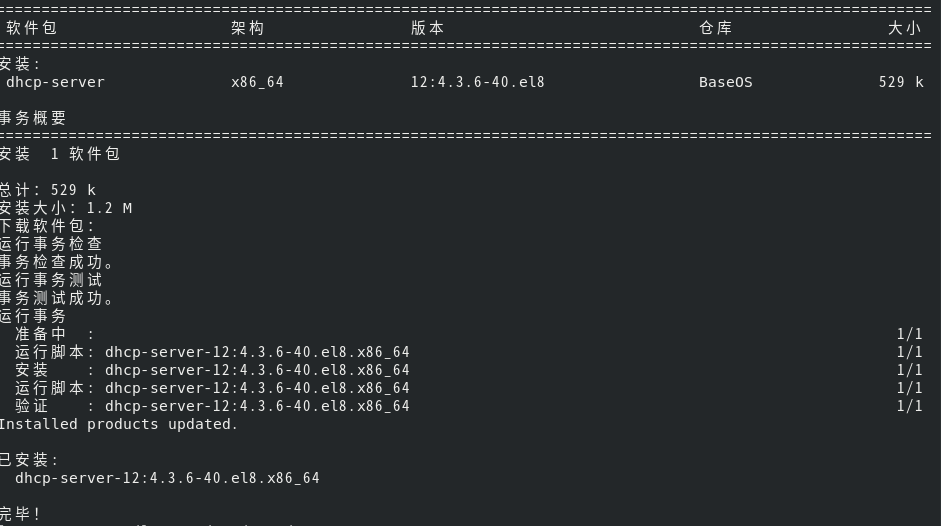Viewport: 941px width, 526px height.
Task: Click the 事务概要 heading line
Action: [34, 118]
